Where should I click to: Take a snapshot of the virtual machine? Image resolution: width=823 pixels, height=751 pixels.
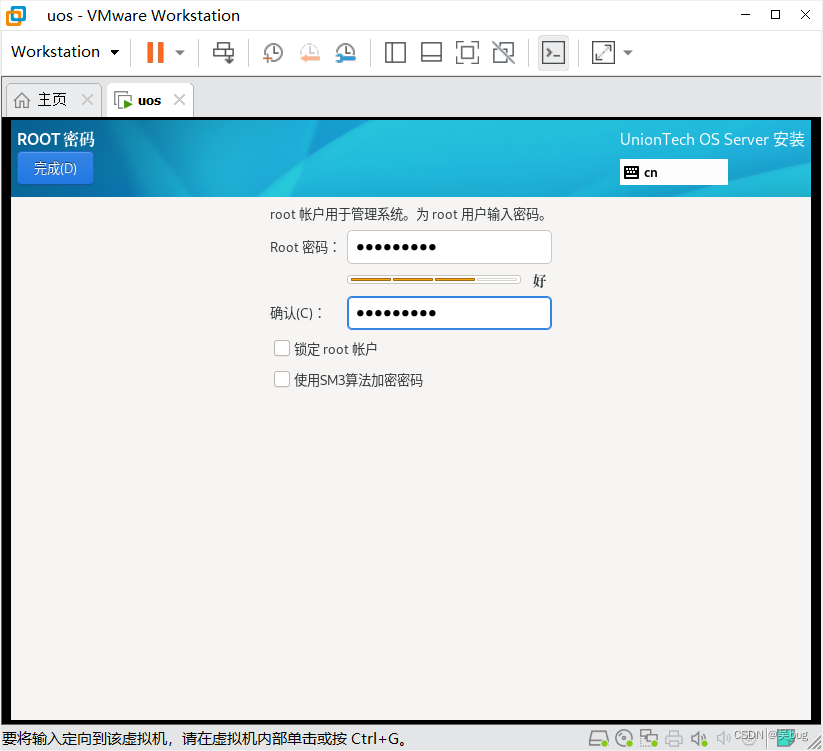coord(273,52)
